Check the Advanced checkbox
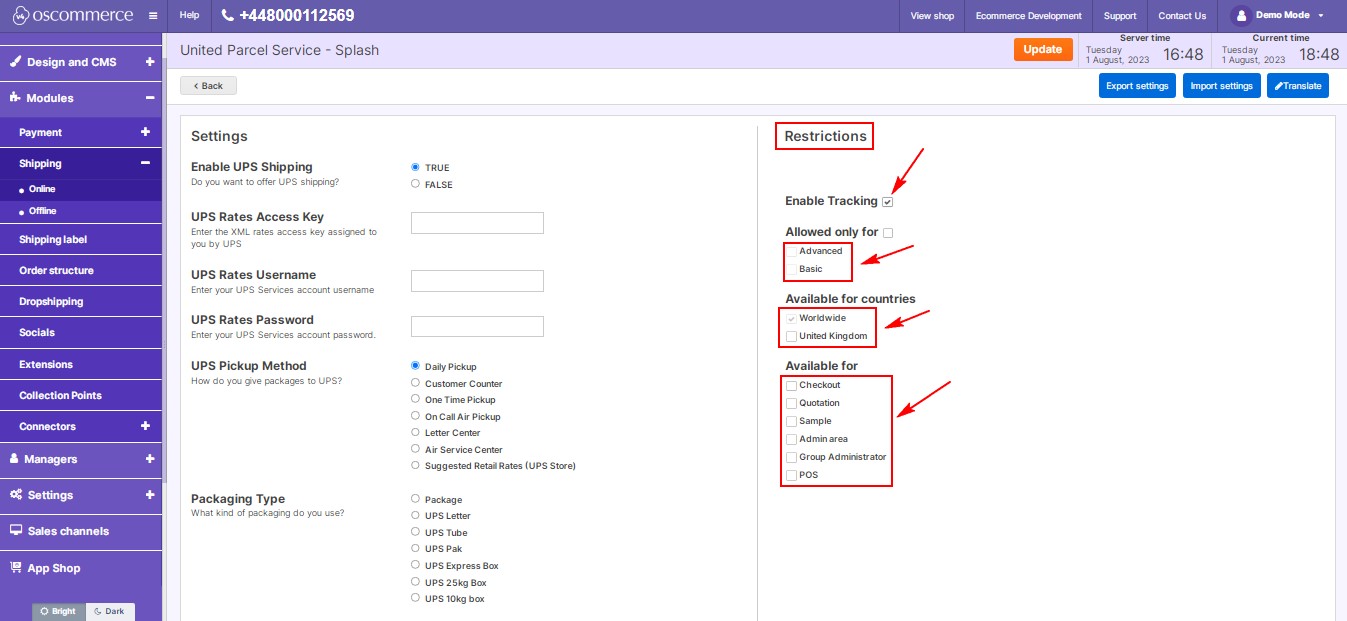Image resolution: width=1347 pixels, height=621 pixels. (x=791, y=251)
